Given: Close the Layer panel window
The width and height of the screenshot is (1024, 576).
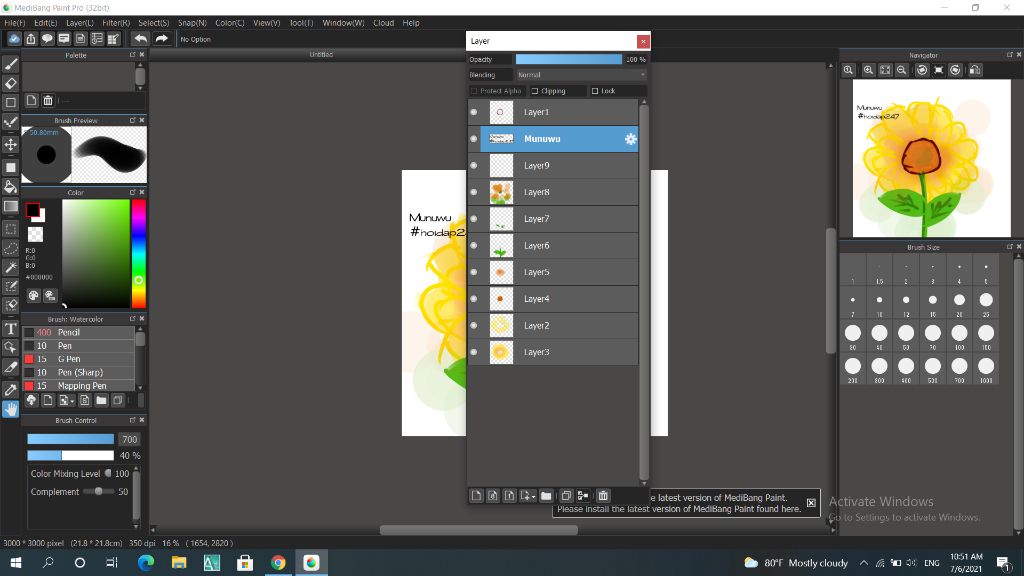Looking at the screenshot, I should tap(643, 41).
